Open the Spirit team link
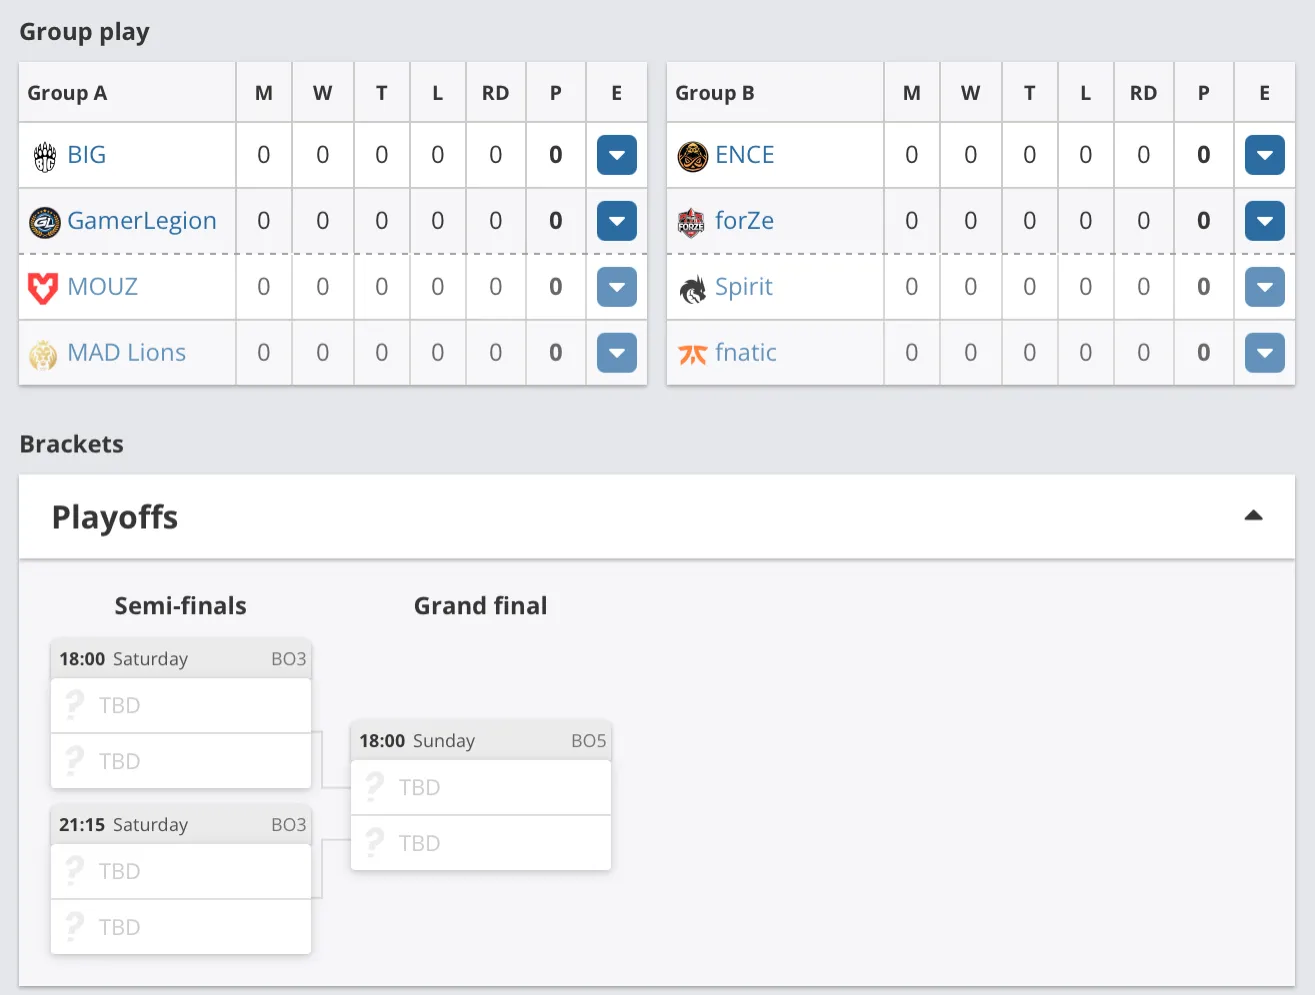 click(743, 287)
